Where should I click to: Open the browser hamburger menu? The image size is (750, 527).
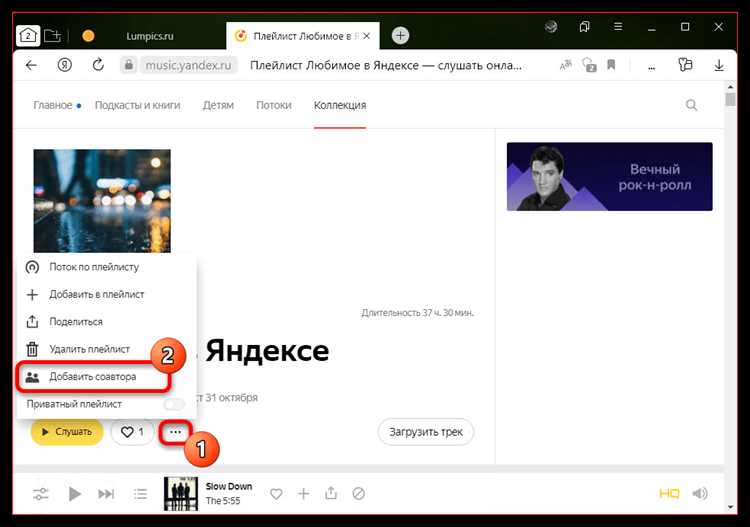click(618, 26)
